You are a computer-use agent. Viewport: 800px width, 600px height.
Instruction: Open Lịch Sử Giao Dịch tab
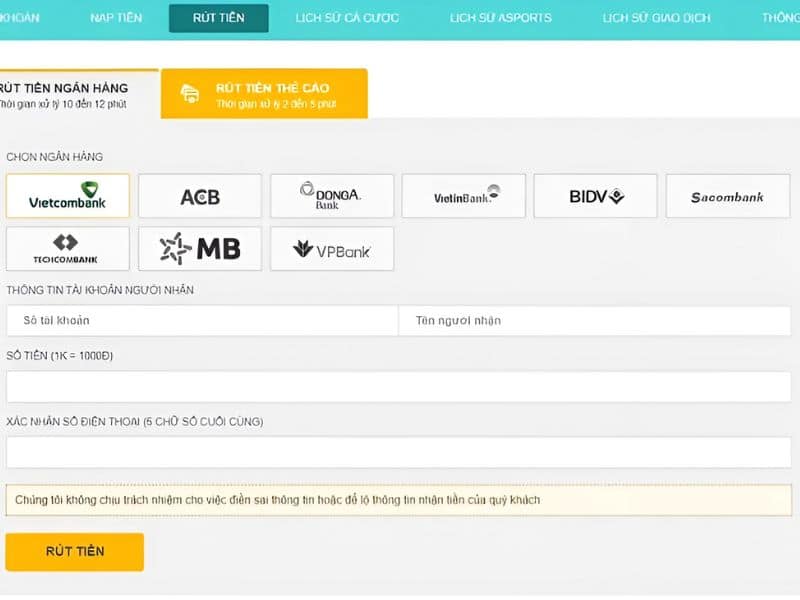[656, 18]
